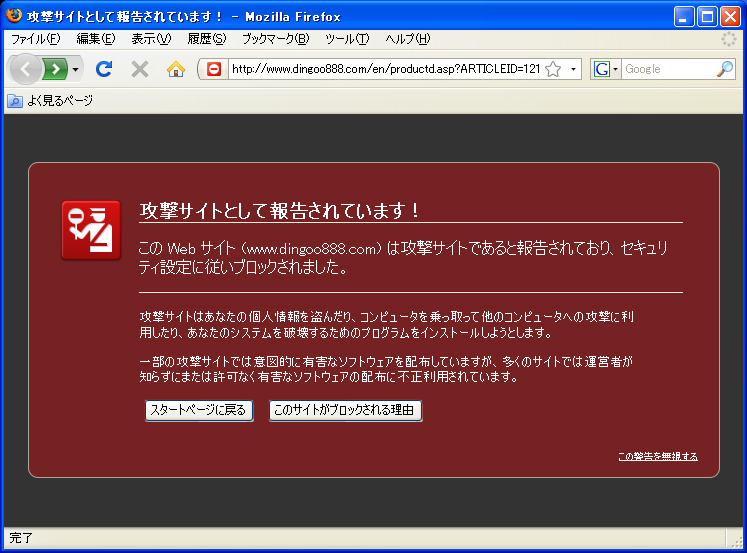Screen dimensions: 747x553
Task: Click the URL address field
Action: 385,70
